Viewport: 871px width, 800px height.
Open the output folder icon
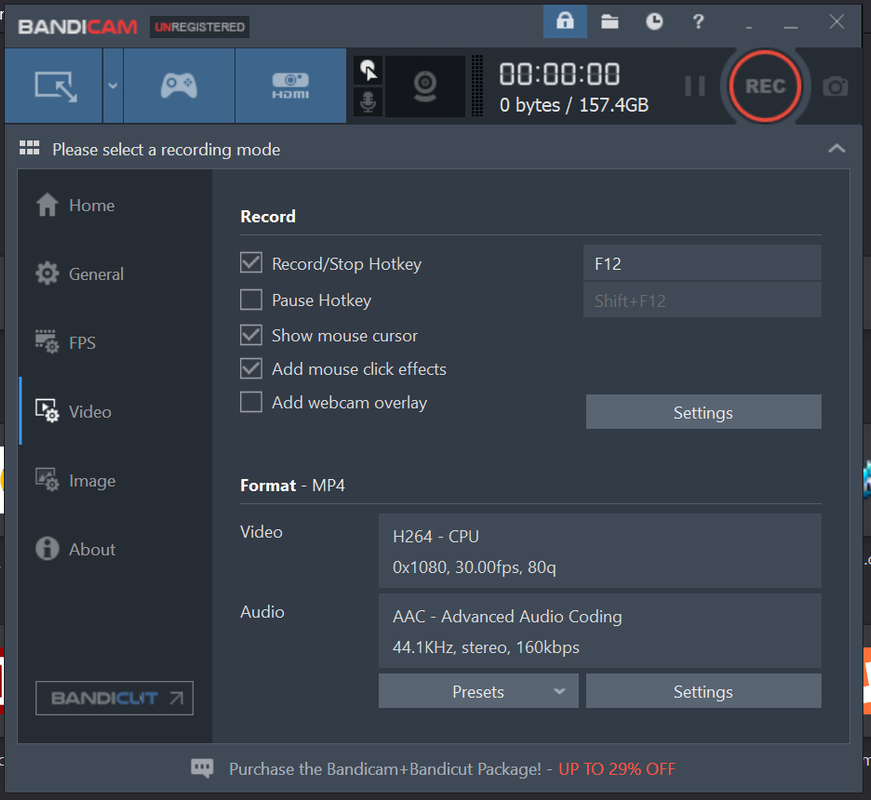coord(609,22)
